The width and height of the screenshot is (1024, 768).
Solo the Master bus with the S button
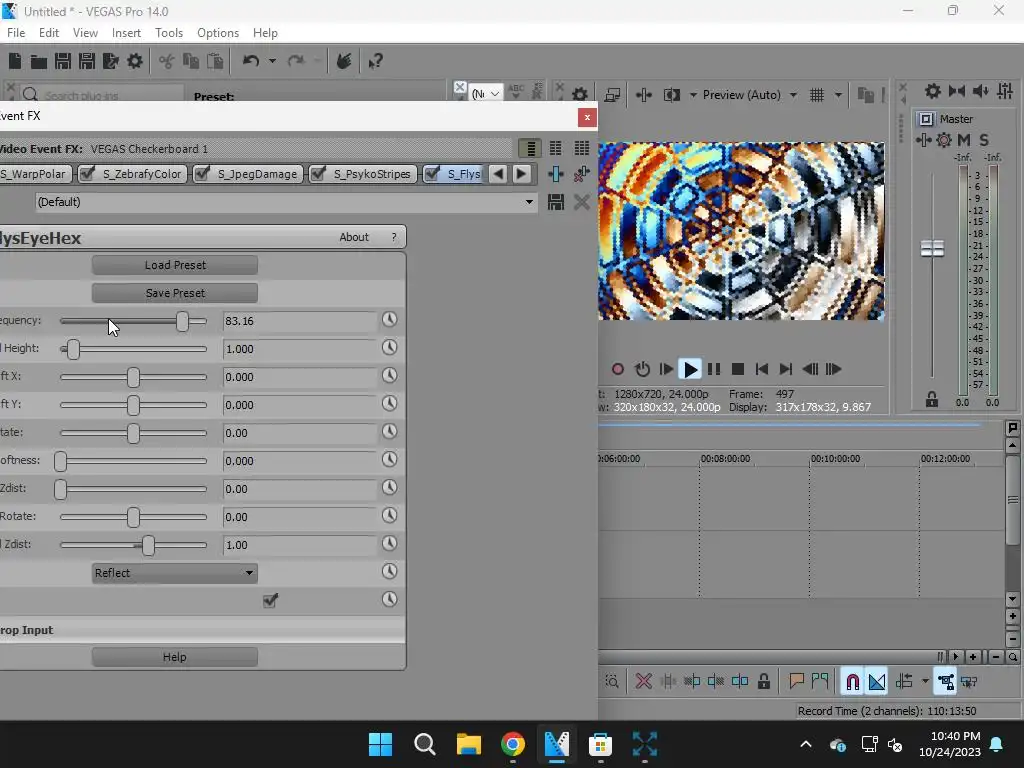point(984,140)
